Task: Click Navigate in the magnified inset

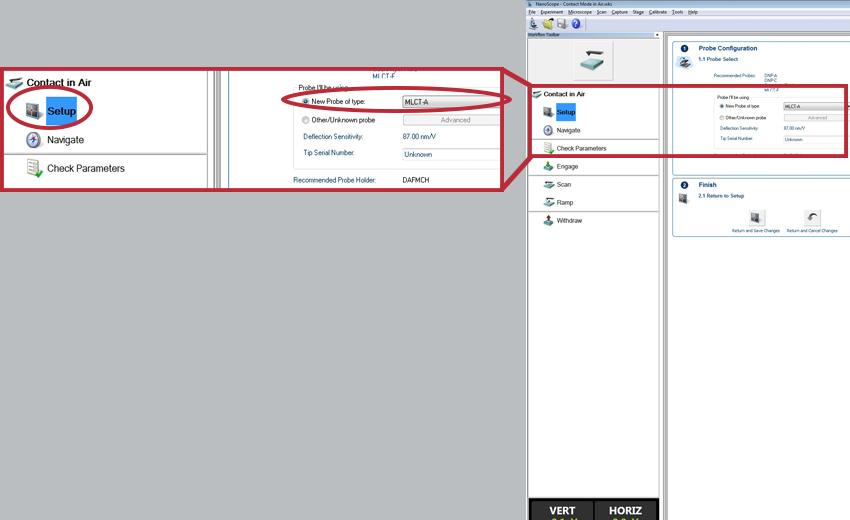Action: coord(65,140)
